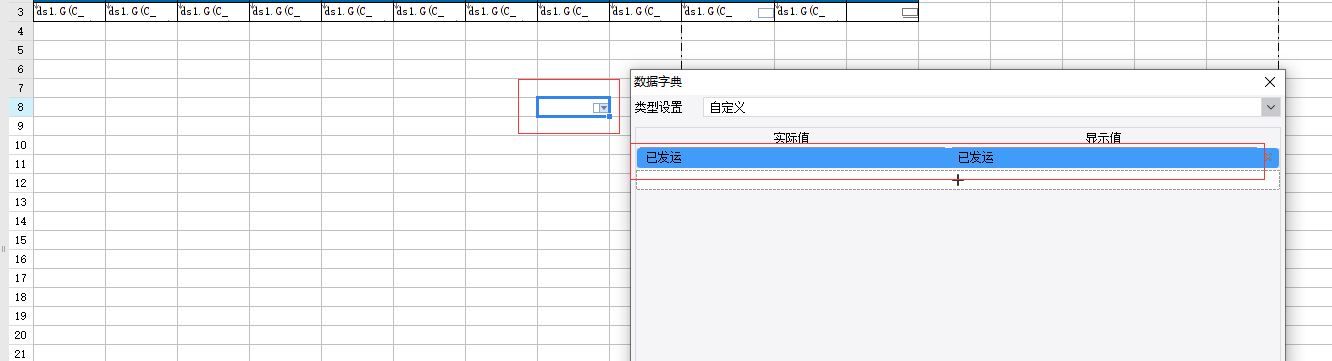The height and width of the screenshot is (361, 1332).
Task: Select row header 5
Action: pyautogui.click(x=21, y=50)
